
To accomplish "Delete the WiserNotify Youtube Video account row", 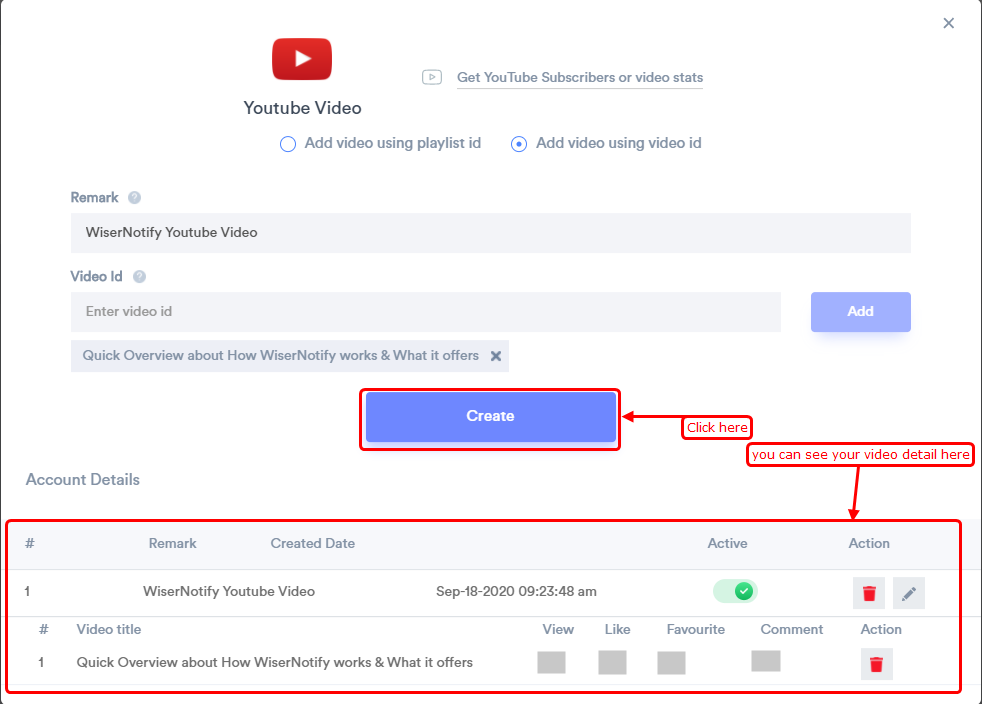I will 869,593.
